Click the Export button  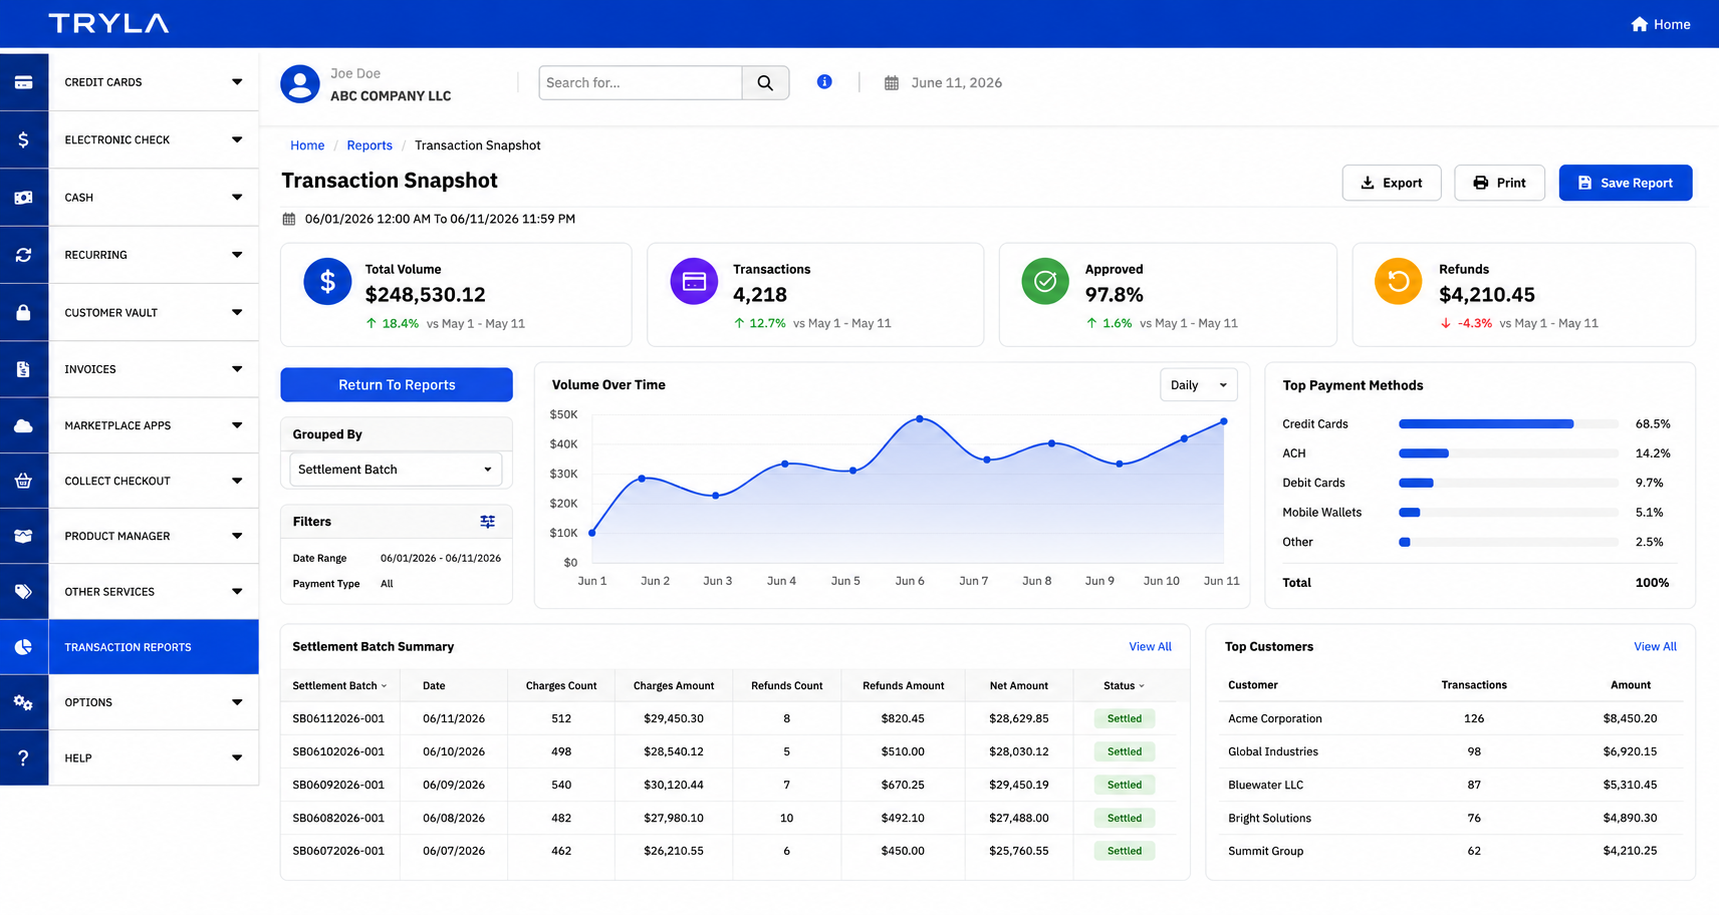coord(1391,183)
